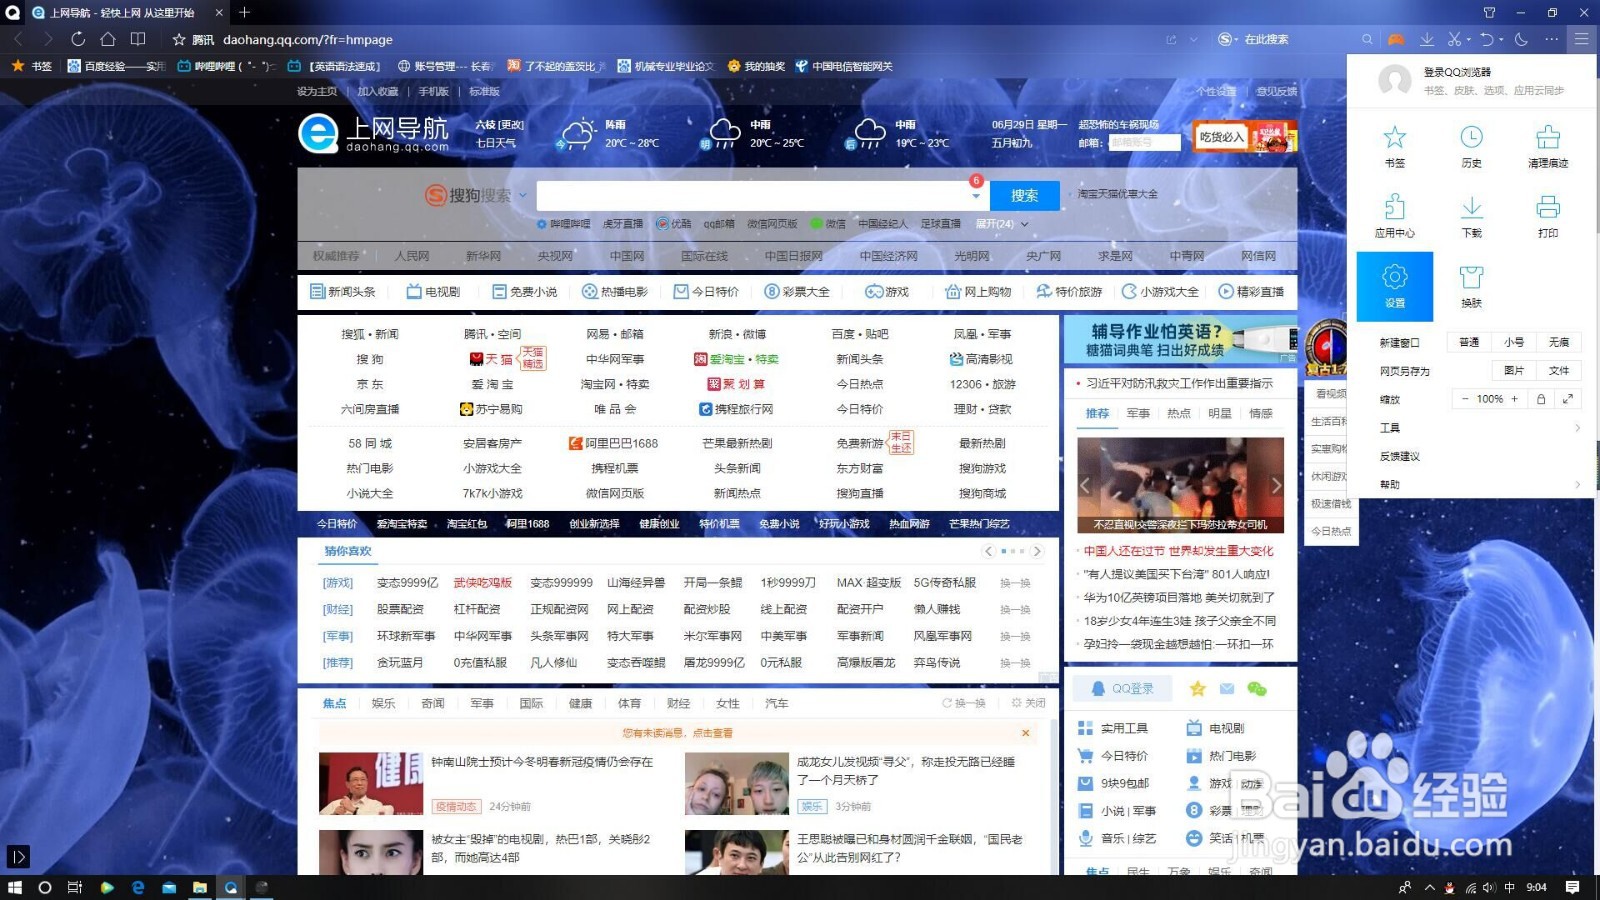Screen dimensions: 1600x900
Task: Launch the scissors screenshot tool
Action: coord(1455,40)
